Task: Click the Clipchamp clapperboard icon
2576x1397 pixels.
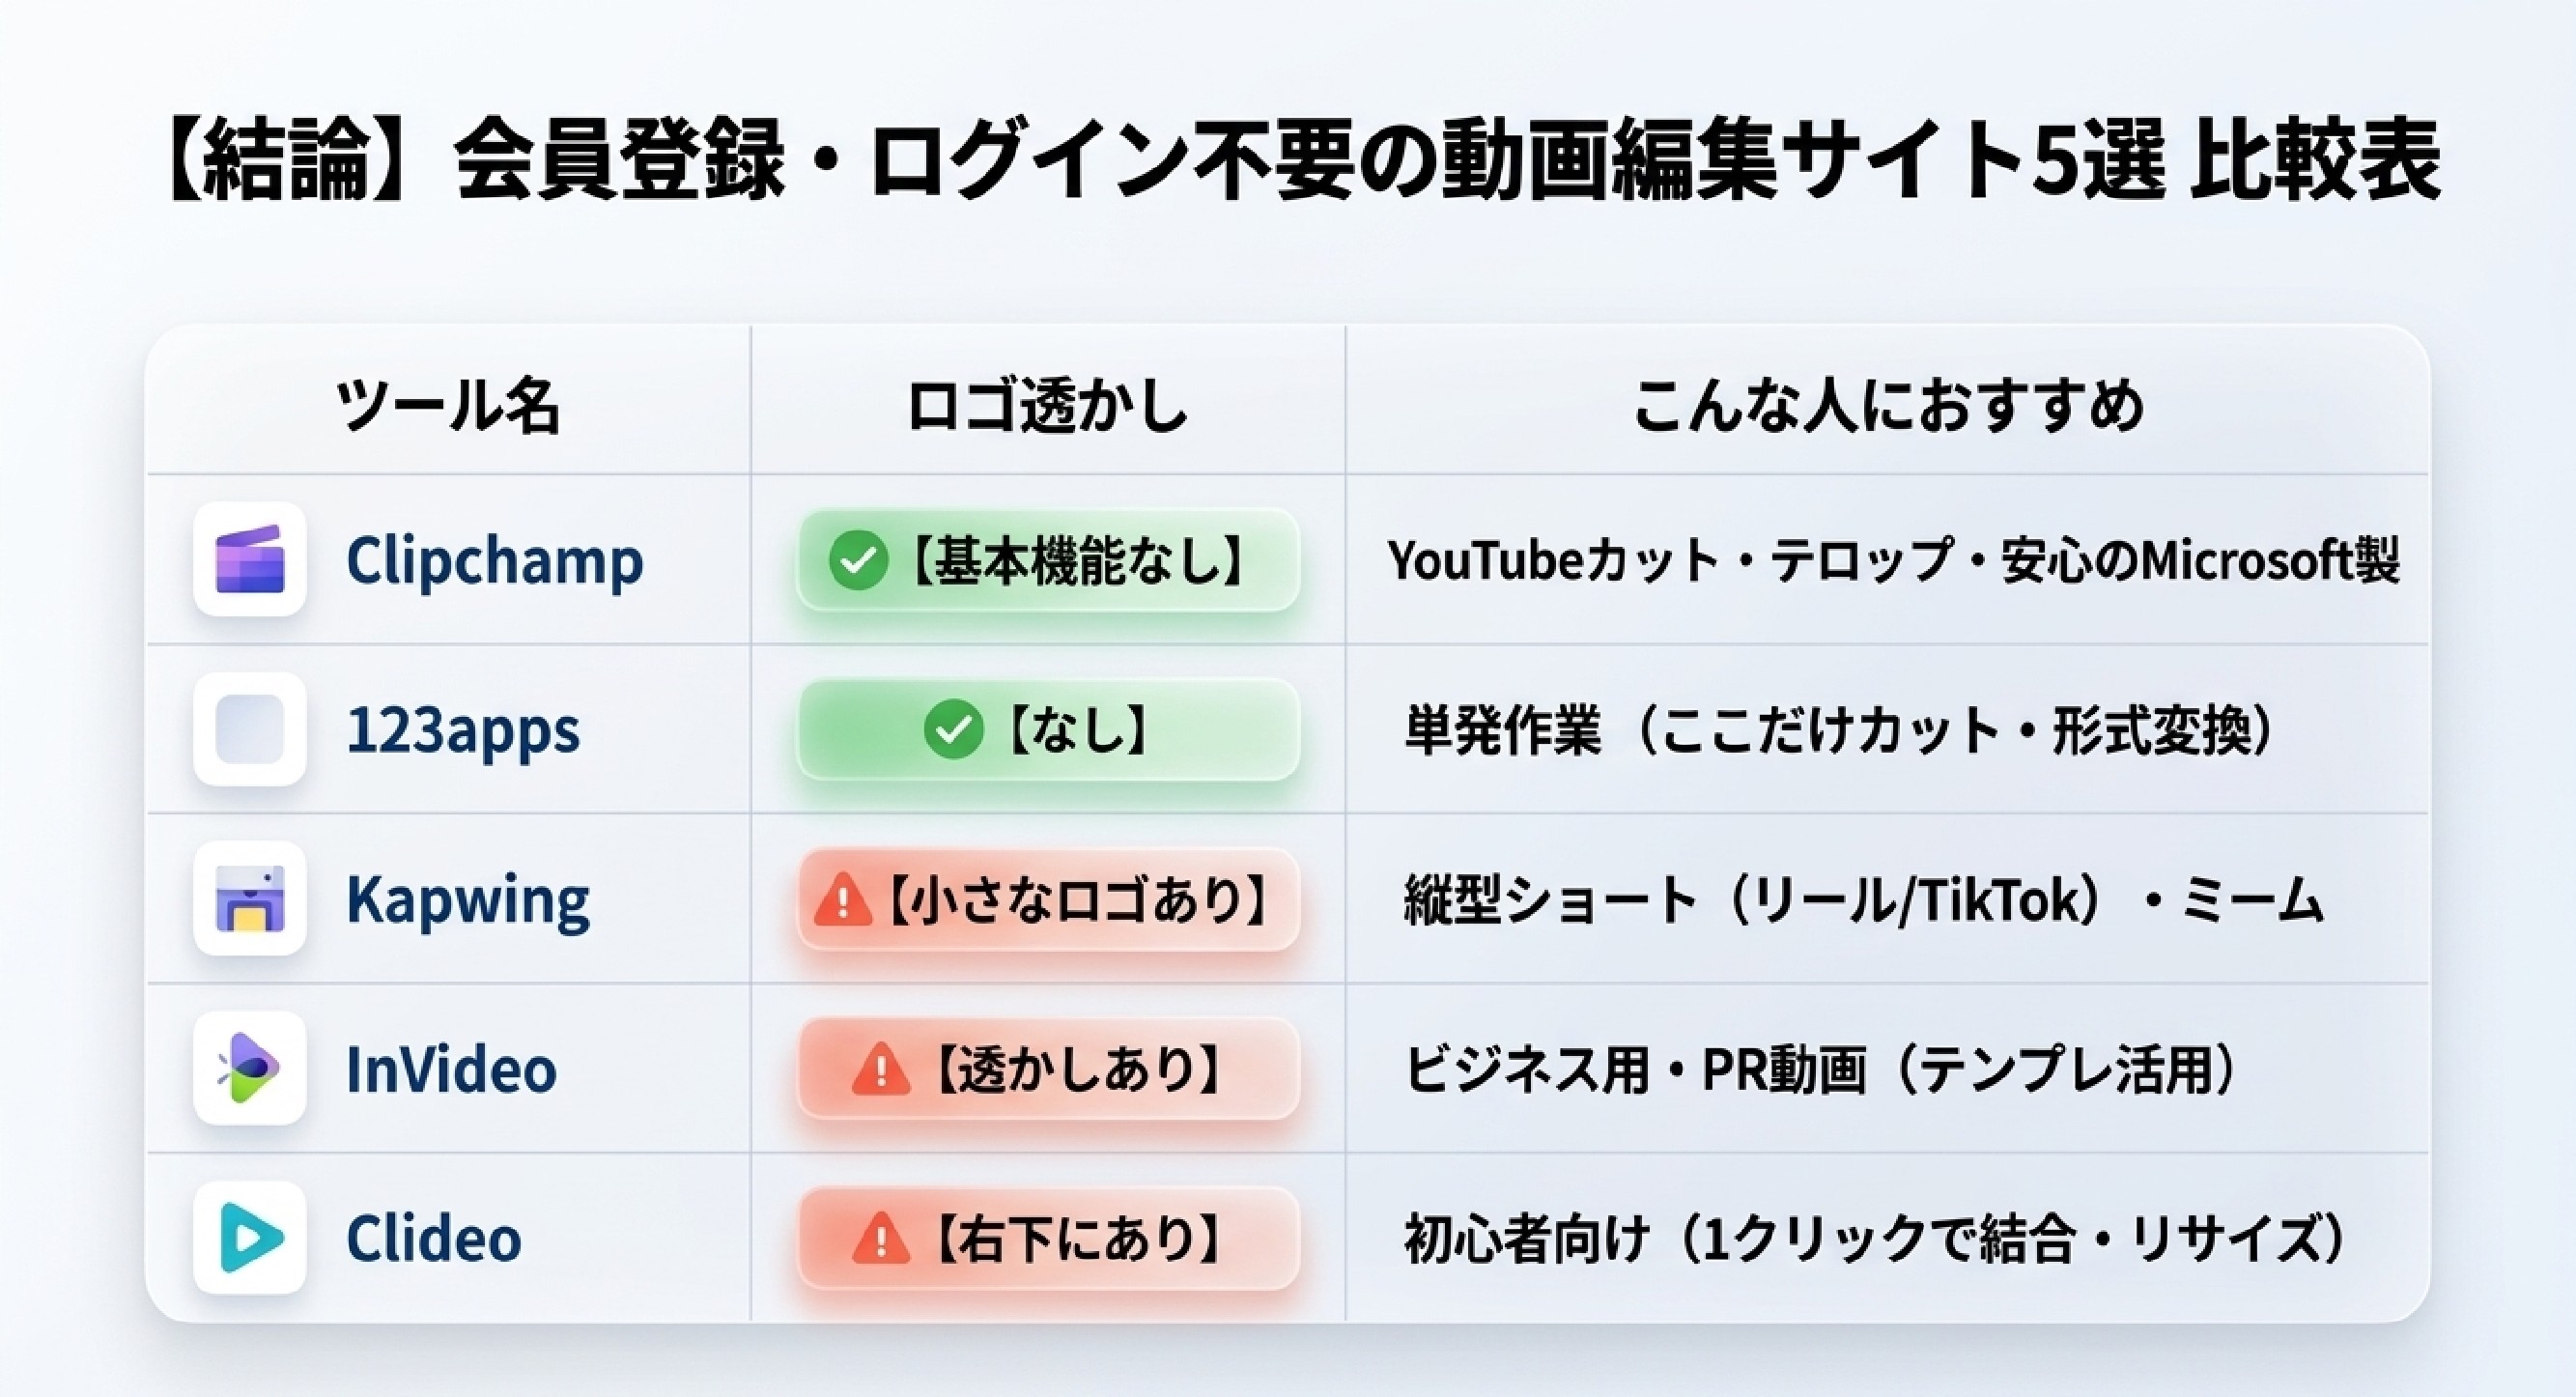Action: click(250, 559)
